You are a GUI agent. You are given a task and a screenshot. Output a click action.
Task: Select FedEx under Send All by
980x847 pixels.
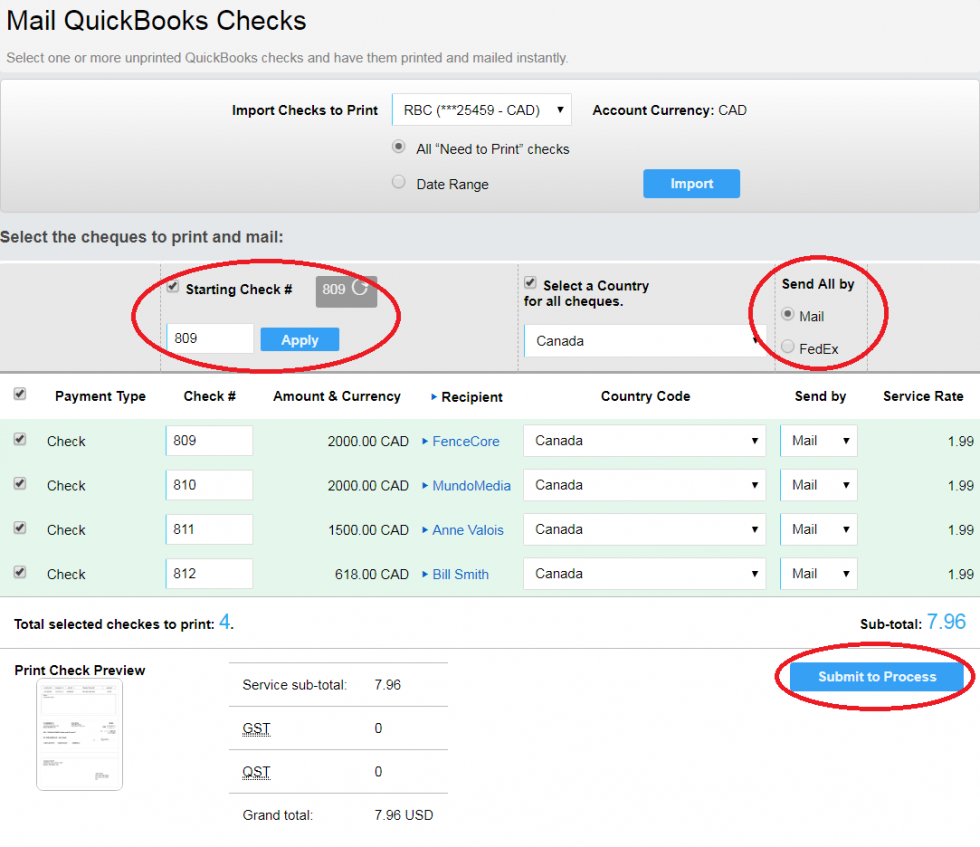[789, 348]
